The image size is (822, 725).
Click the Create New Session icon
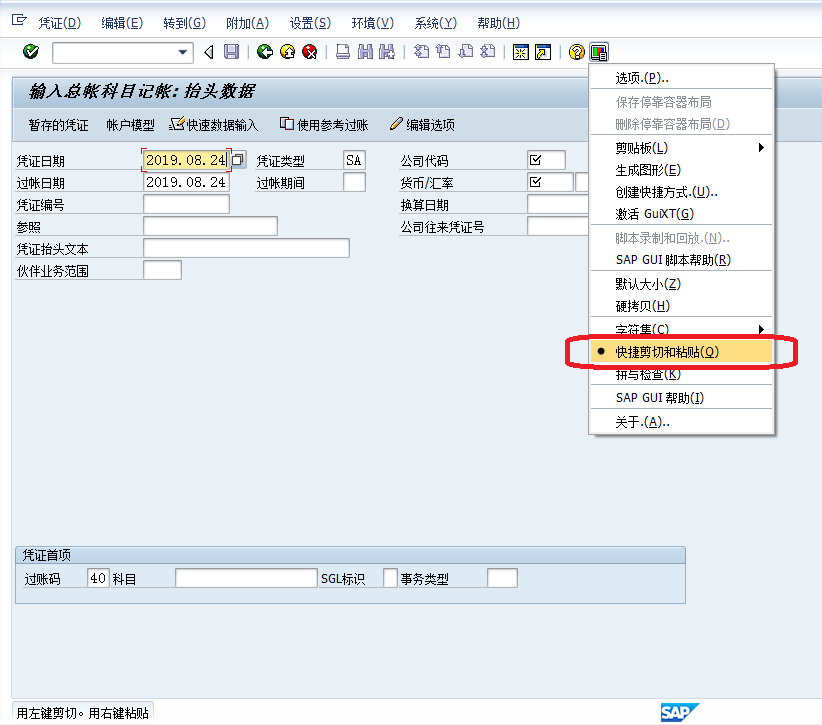coord(521,52)
